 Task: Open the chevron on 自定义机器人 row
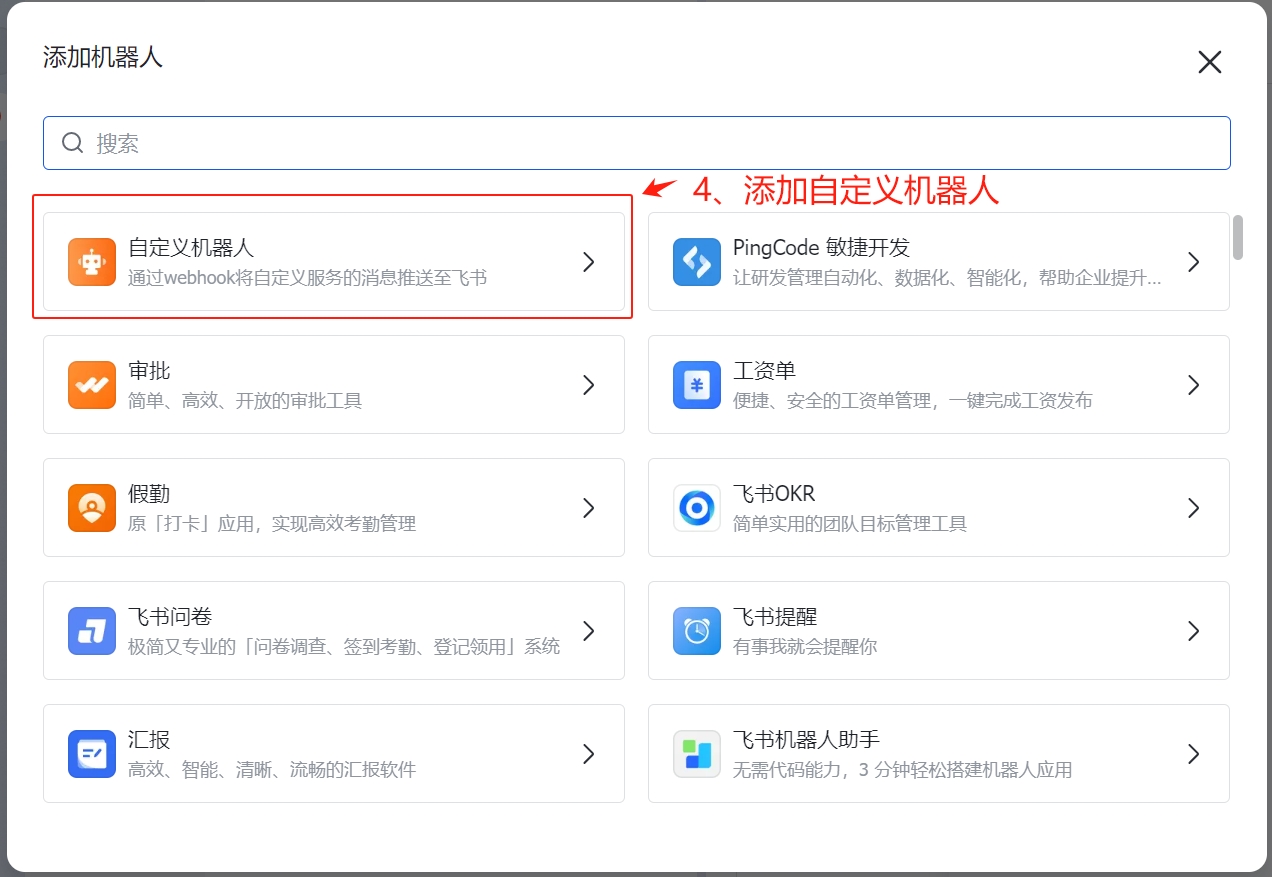(589, 262)
